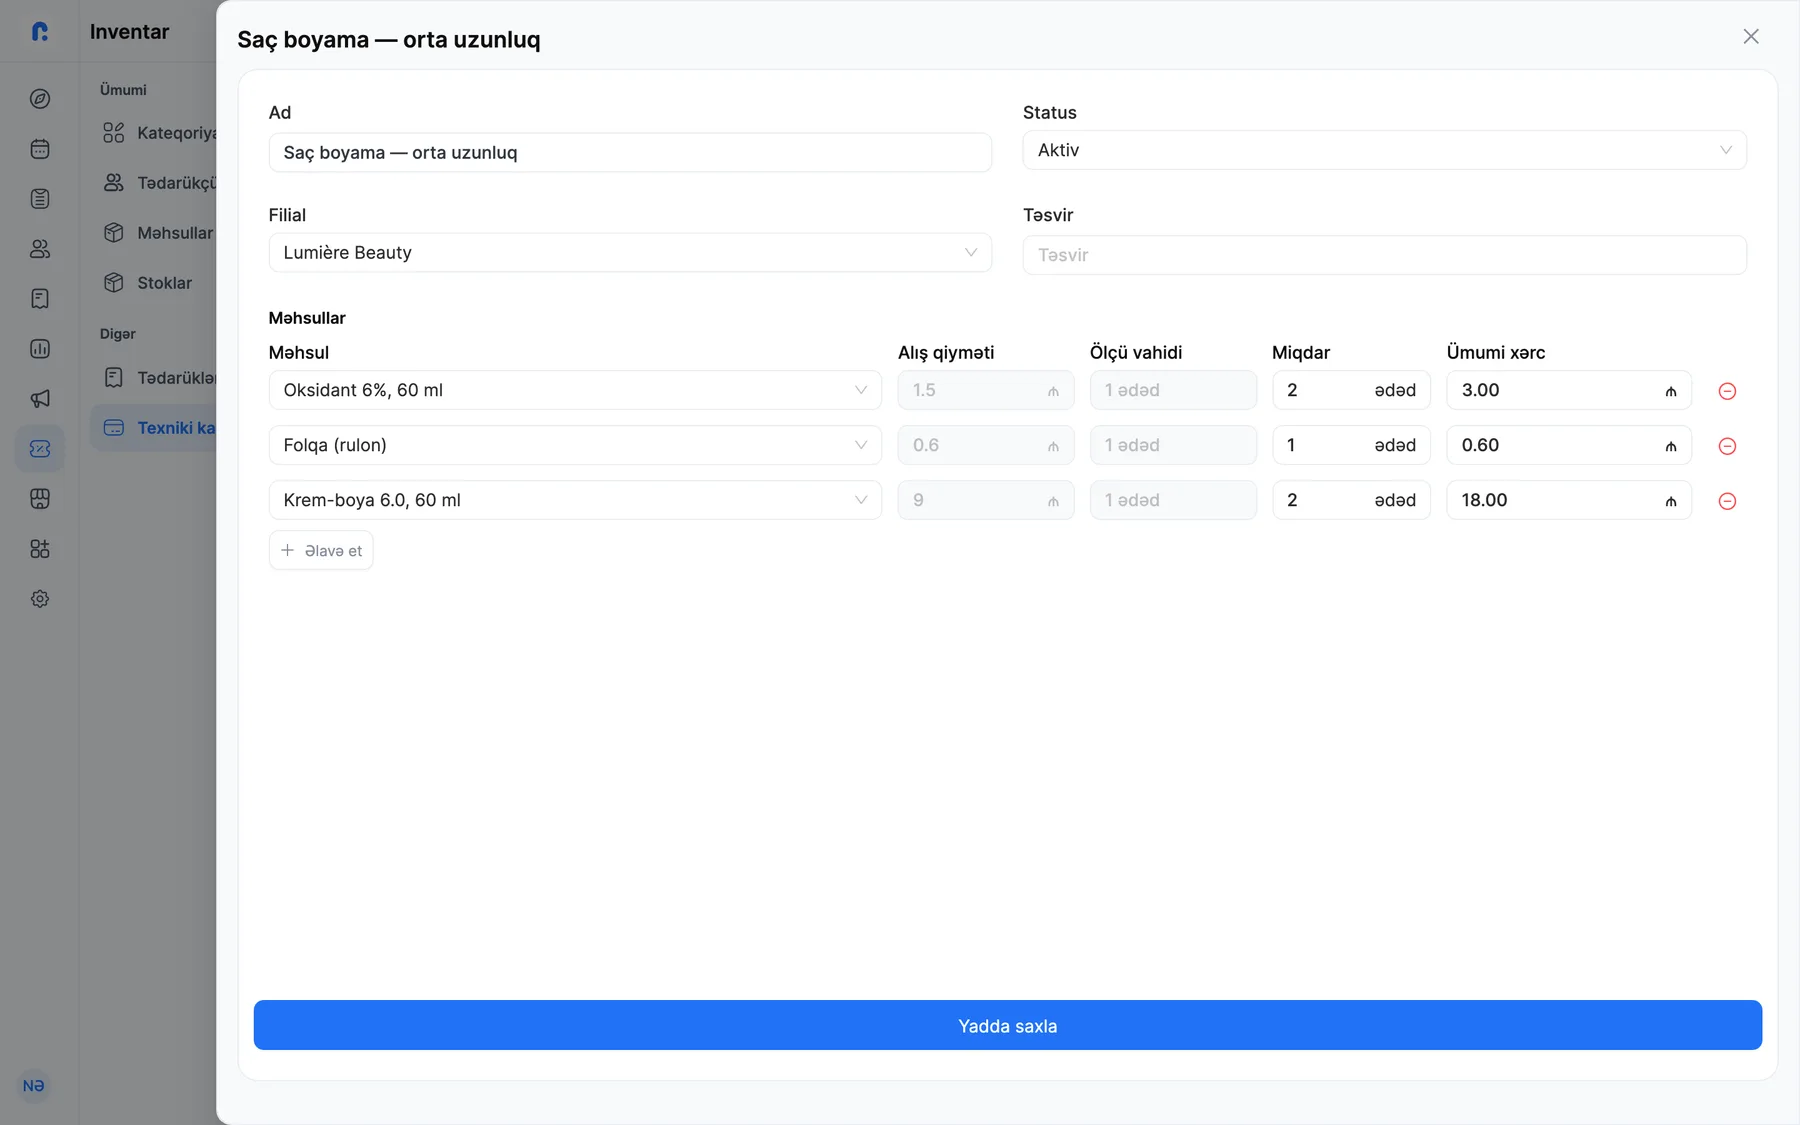This screenshot has height=1125, width=1800.
Task: Open the settings gear icon in sidebar
Action: pyautogui.click(x=40, y=599)
